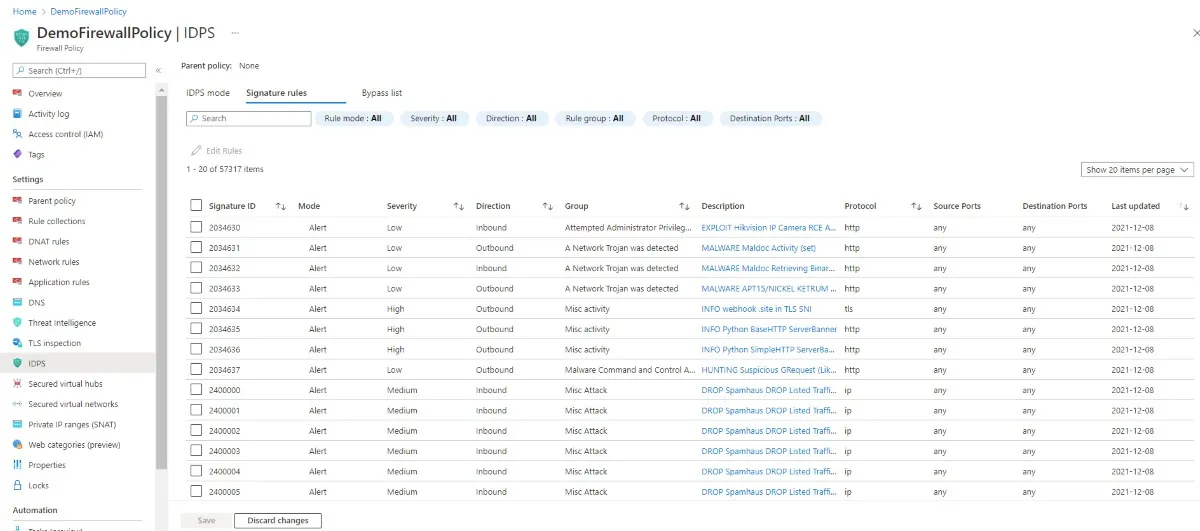Open the EXPLOIT Hikvision IP Camera description link
Viewport: 1200px width, 531px height.
tap(768, 227)
